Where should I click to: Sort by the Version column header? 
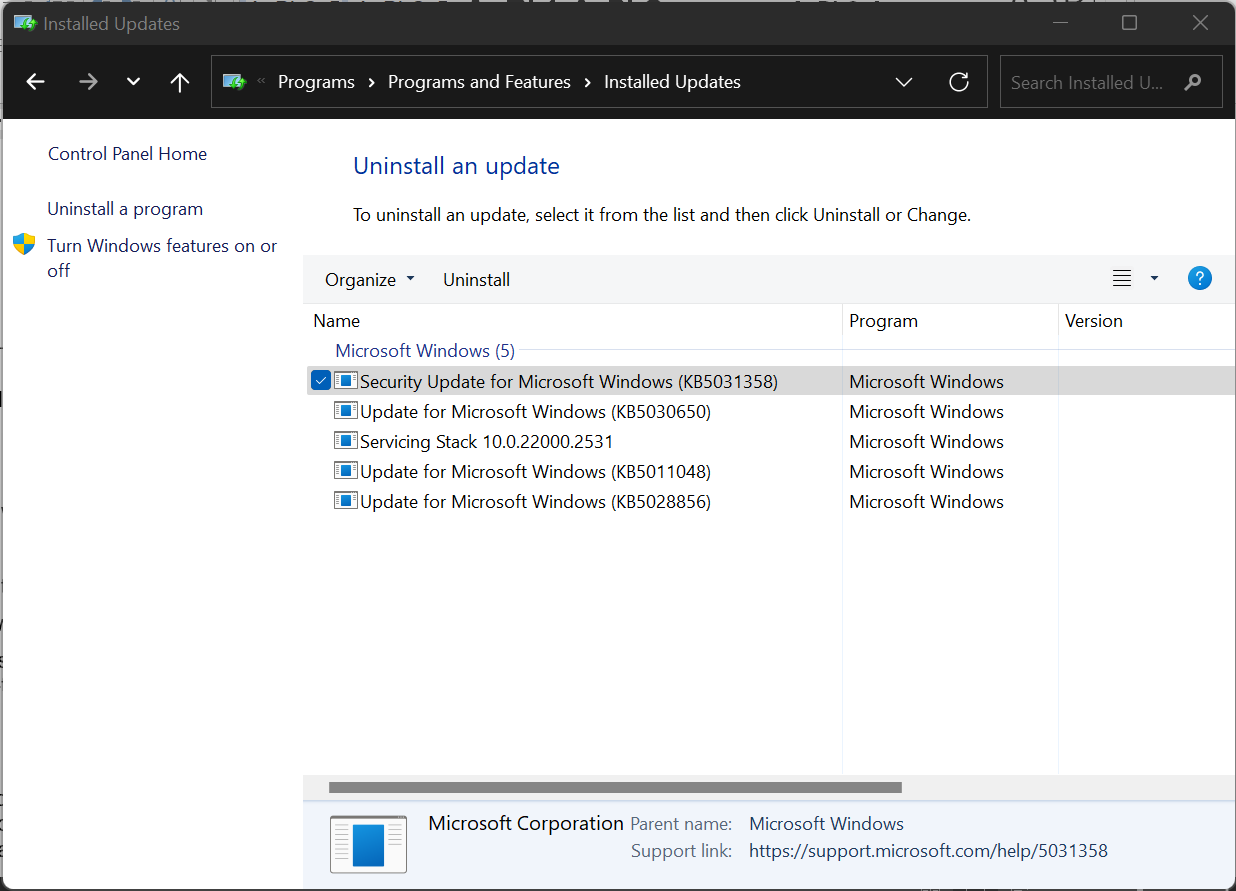[1147, 321]
